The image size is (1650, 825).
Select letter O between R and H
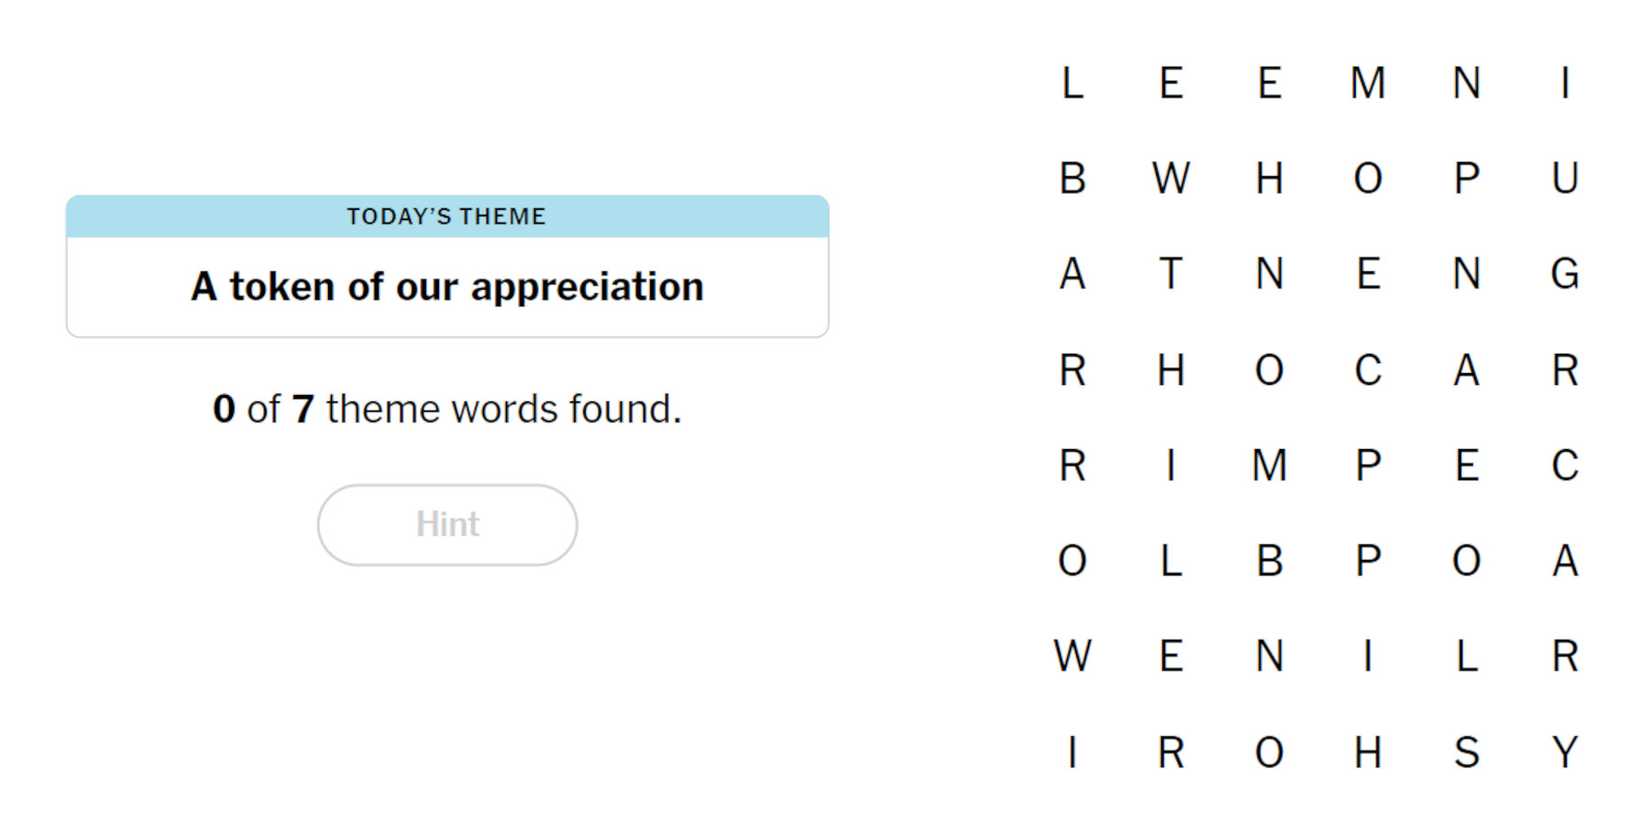pyautogui.click(x=1269, y=752)
